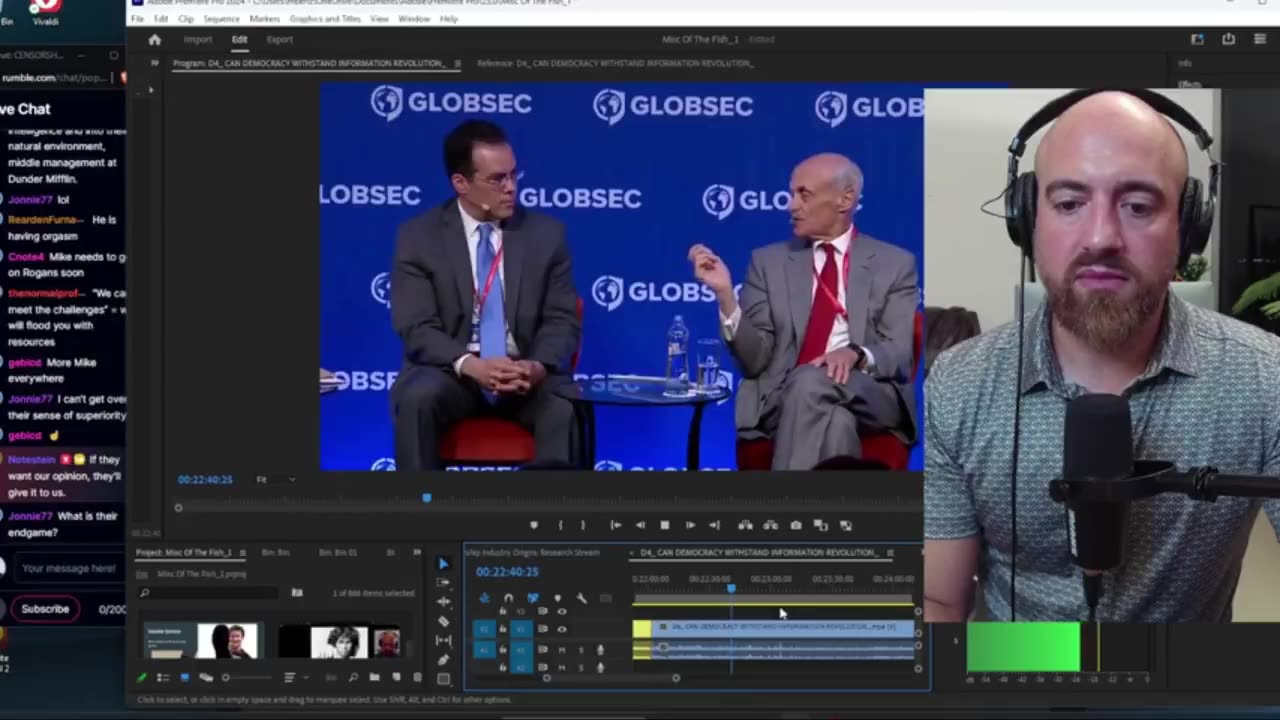Click the timeline settings wrench icon
The width and height of the screenshot is (1280, 720).
pyautogui.click(x=581, y=599)
